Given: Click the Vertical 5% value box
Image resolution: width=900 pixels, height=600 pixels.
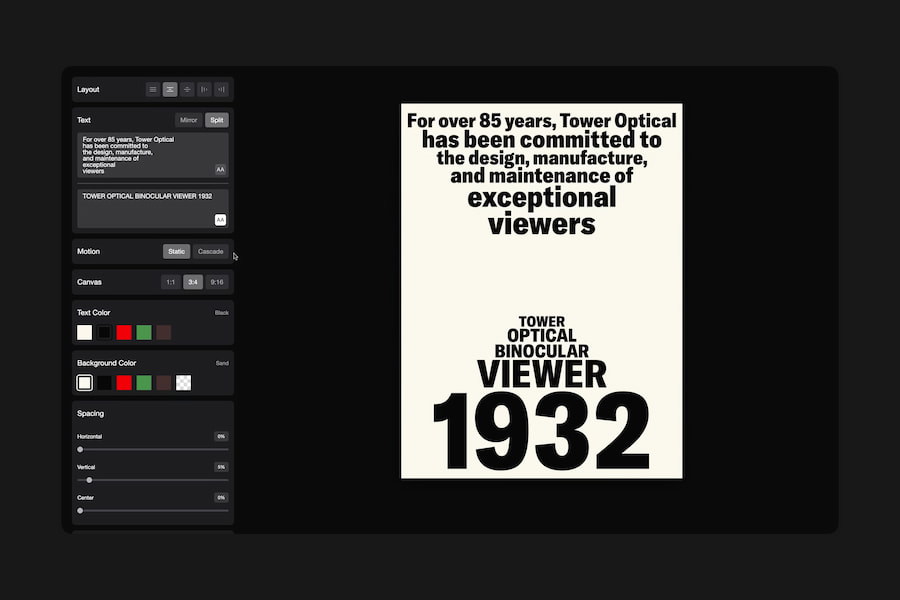Looking at the screenshot, I should pos(221,467).
